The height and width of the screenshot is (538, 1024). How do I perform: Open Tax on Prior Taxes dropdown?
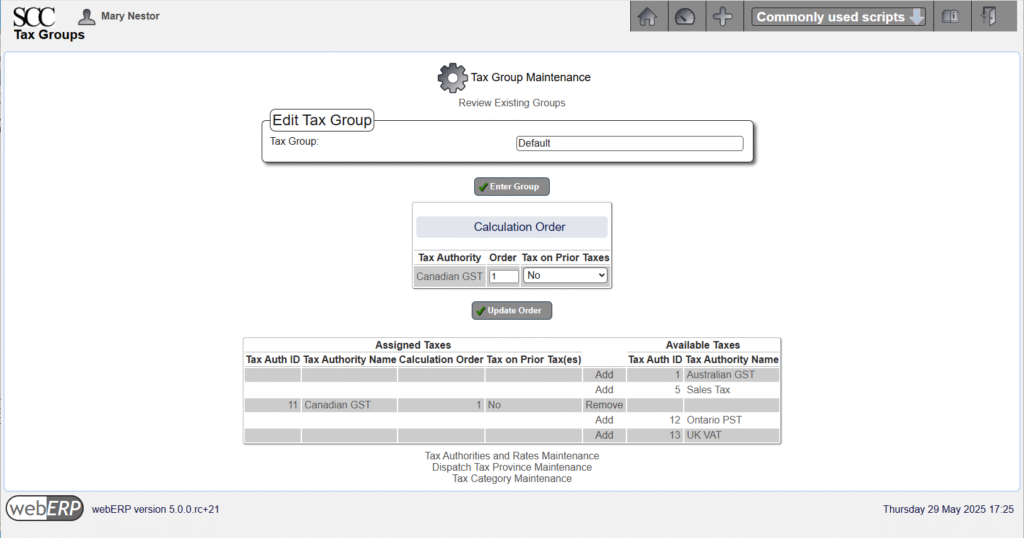[565, 276]
